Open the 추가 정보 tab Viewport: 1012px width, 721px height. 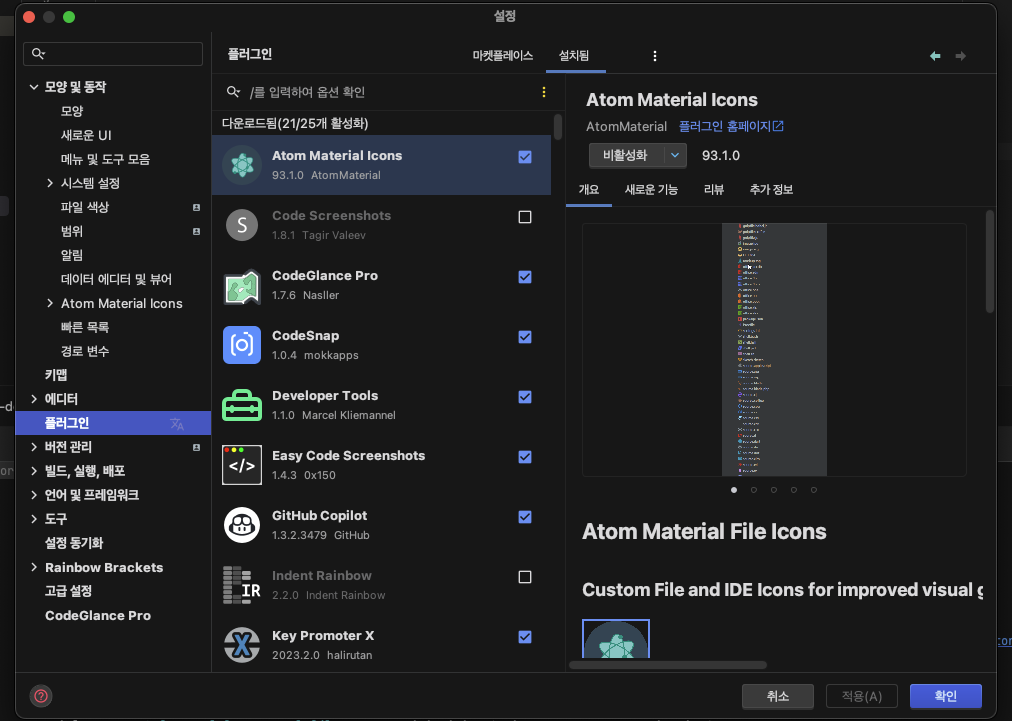(771, 190)
